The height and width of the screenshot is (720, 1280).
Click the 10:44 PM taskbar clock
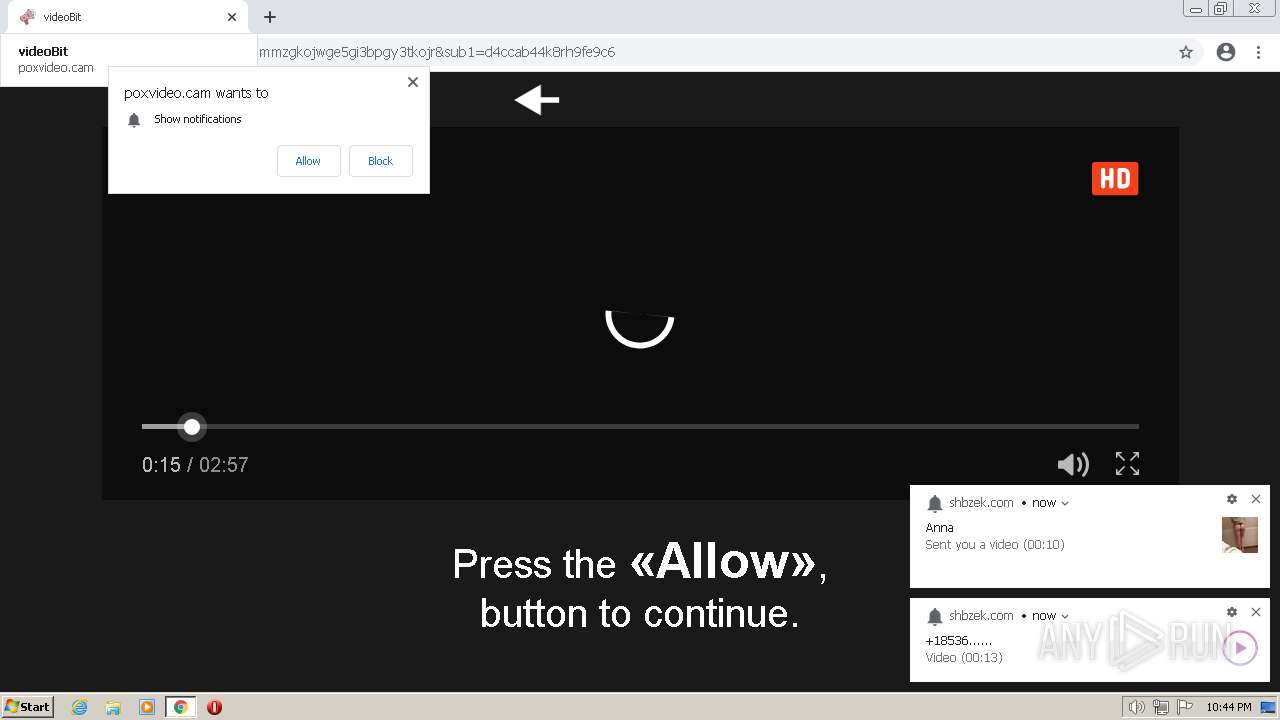(x=1229, y=707)
